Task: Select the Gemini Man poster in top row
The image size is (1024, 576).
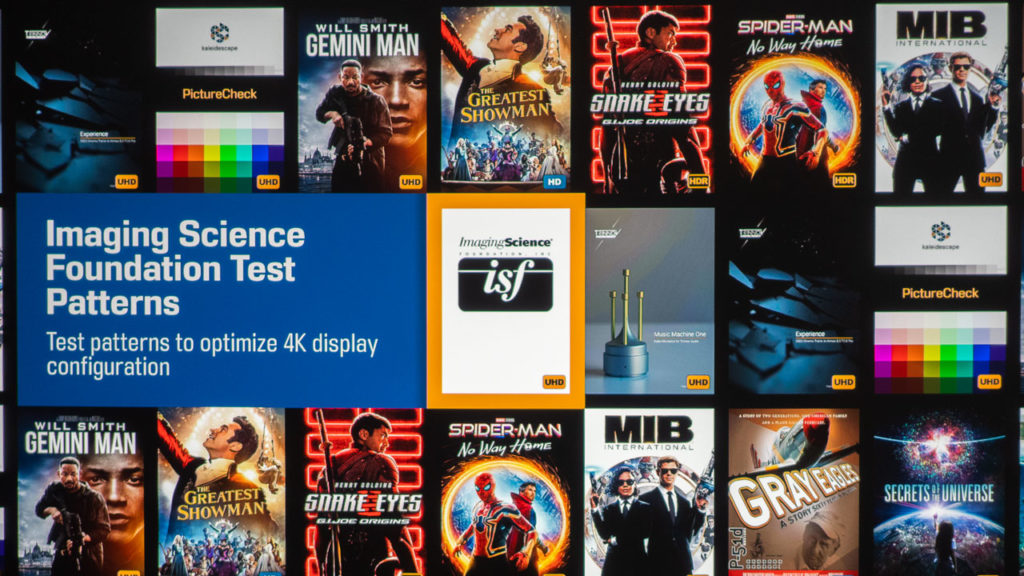Action: coord(362,100)
